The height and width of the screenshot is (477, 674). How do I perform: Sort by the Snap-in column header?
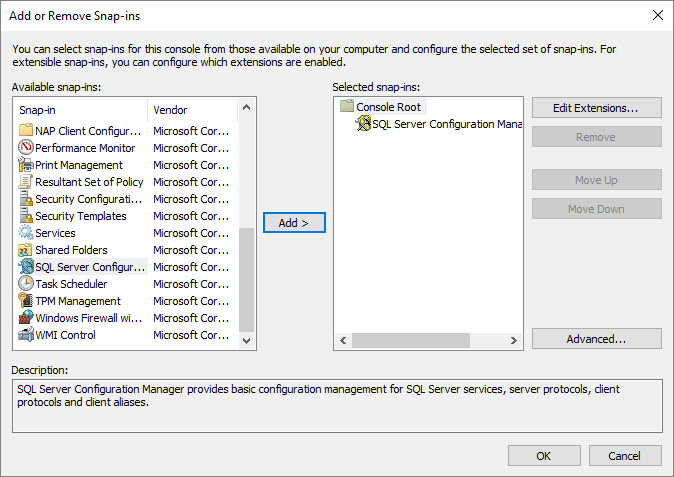[81, 110]
